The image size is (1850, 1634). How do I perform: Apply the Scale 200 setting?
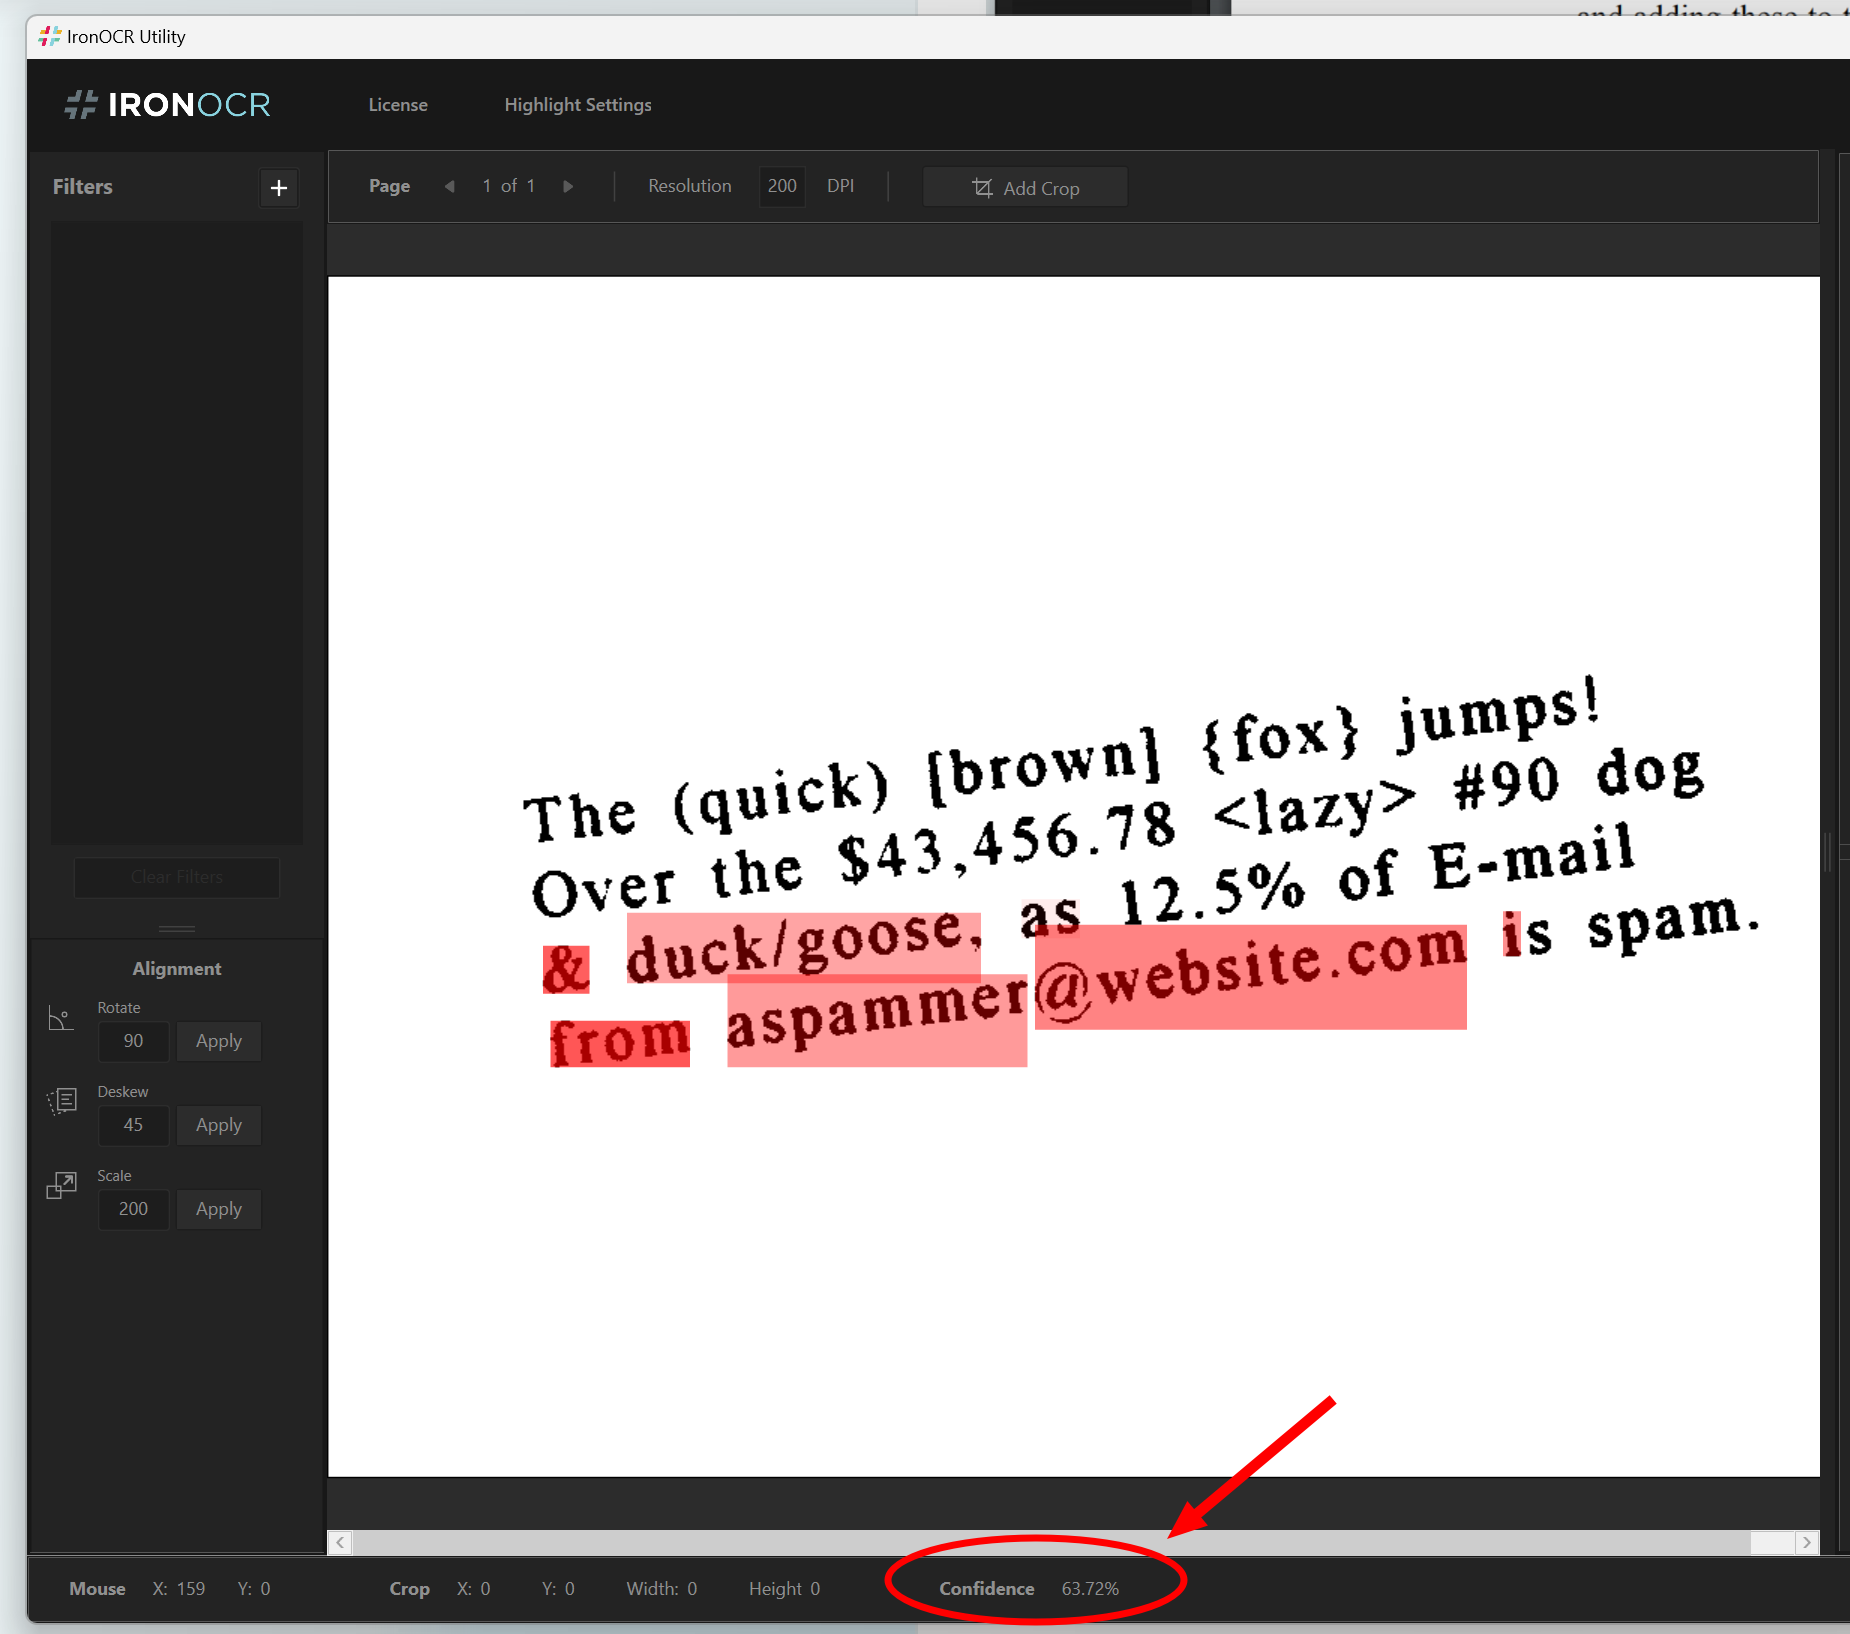(x=219, y=1209)
